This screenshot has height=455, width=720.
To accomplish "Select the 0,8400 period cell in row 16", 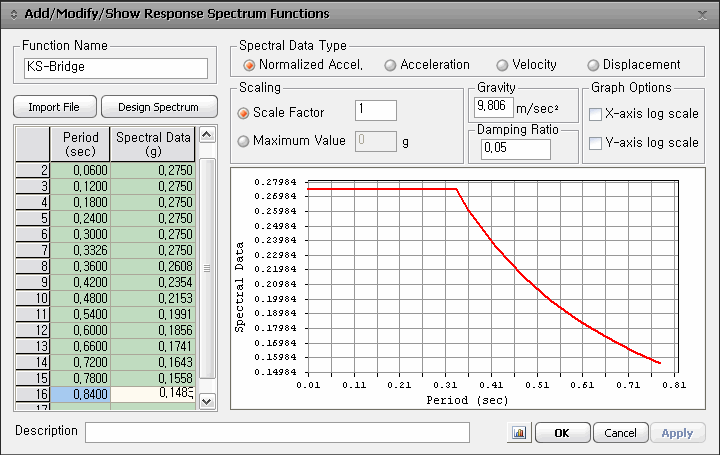I will pos(80,395).
